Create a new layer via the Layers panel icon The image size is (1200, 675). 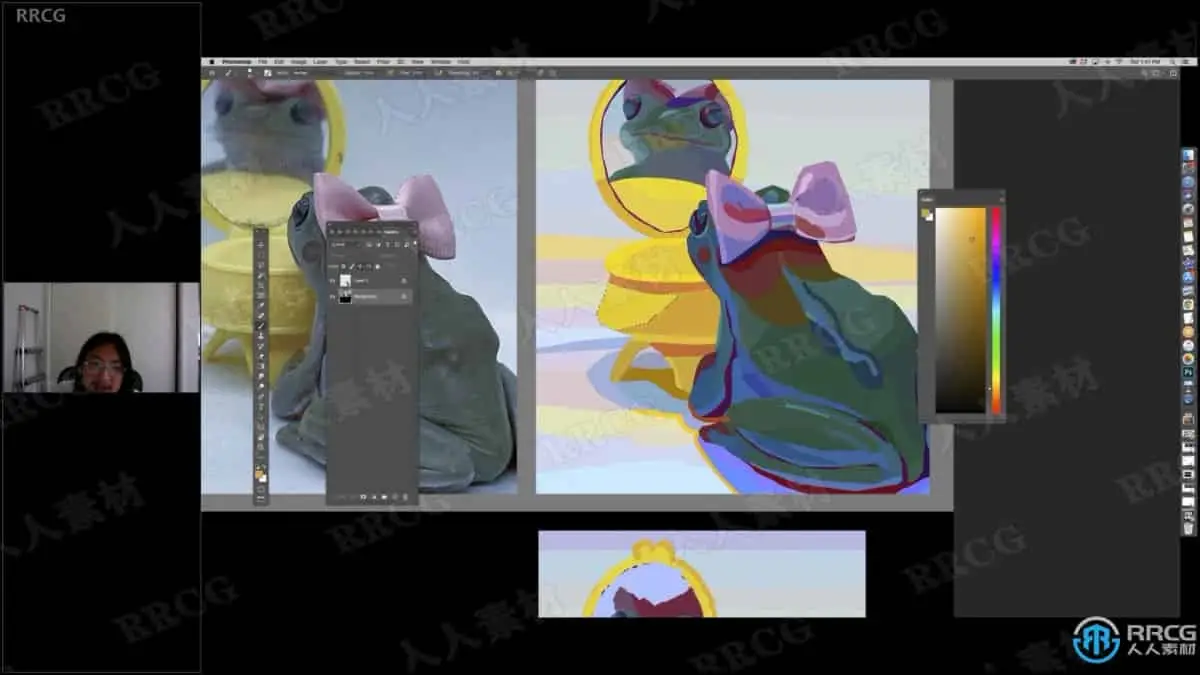394,497
